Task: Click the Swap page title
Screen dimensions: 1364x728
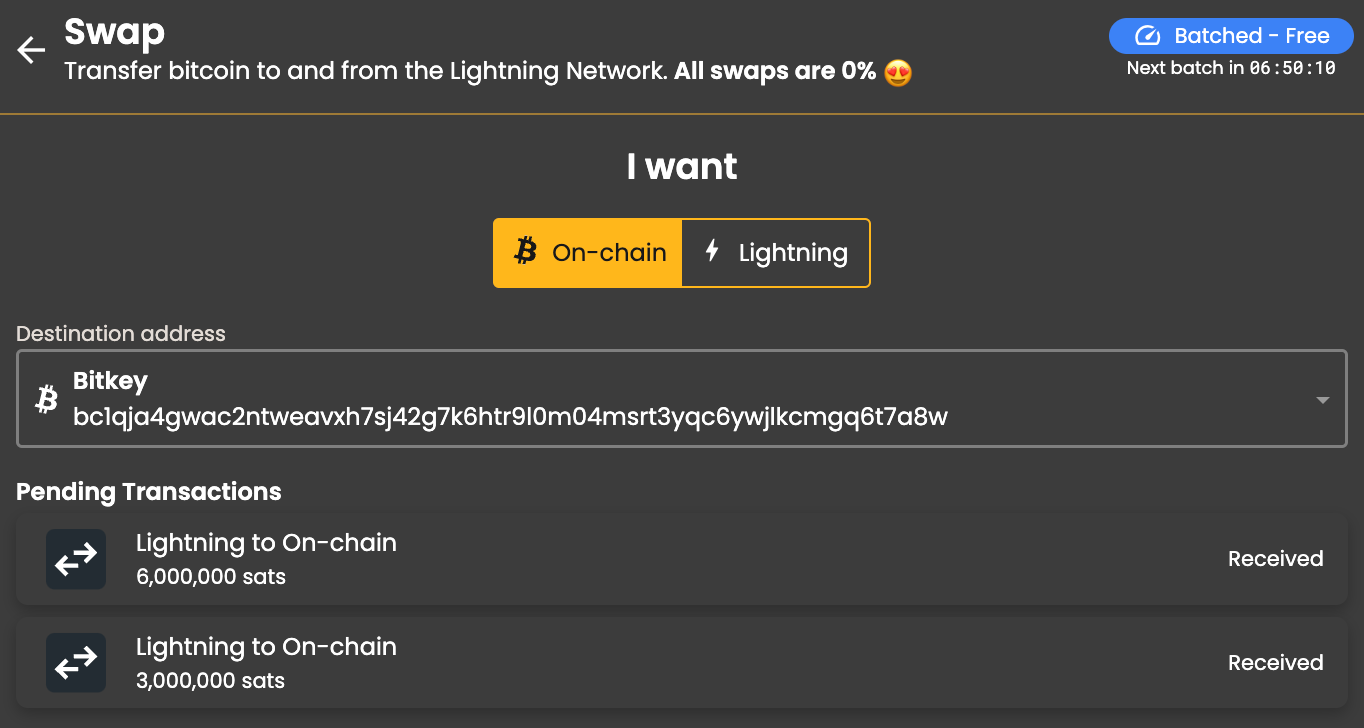Action: (x=114, y=32)
